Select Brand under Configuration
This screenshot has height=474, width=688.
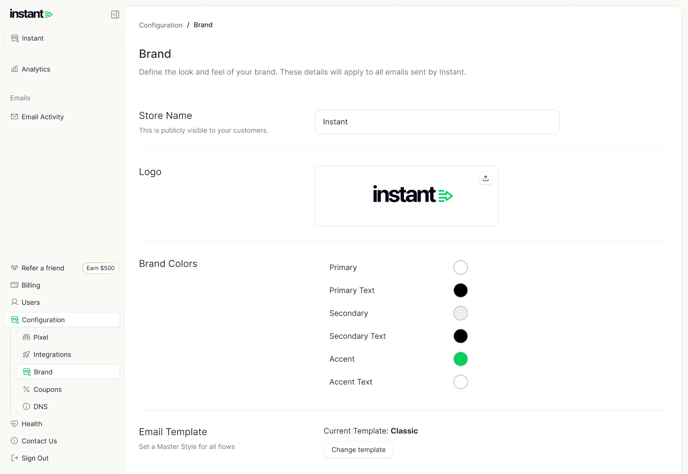click(x=68, y=372)
